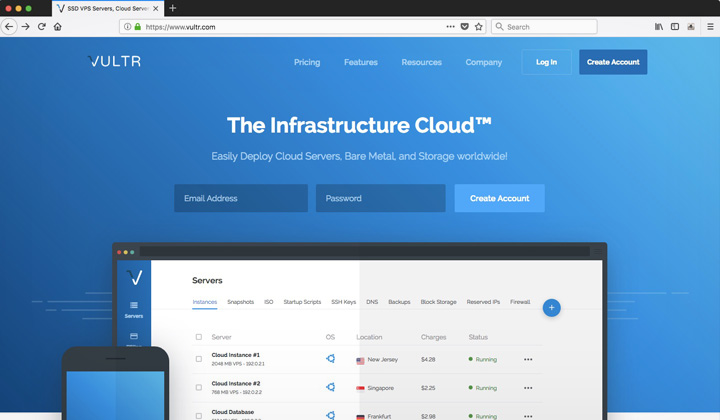This screenshot has height=420, width=720.
Task: Save page to Pocket icon
Action: coord(465,27)
